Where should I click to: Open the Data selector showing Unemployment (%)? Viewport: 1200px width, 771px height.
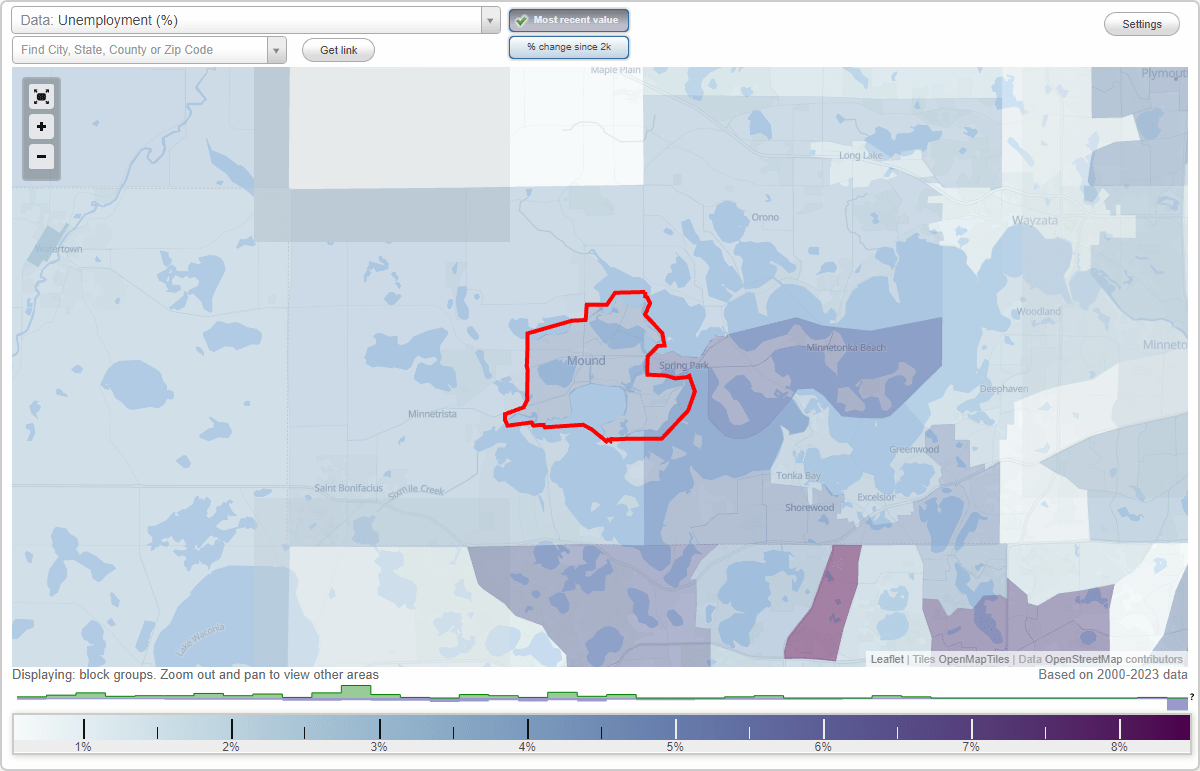click(250, 19)
